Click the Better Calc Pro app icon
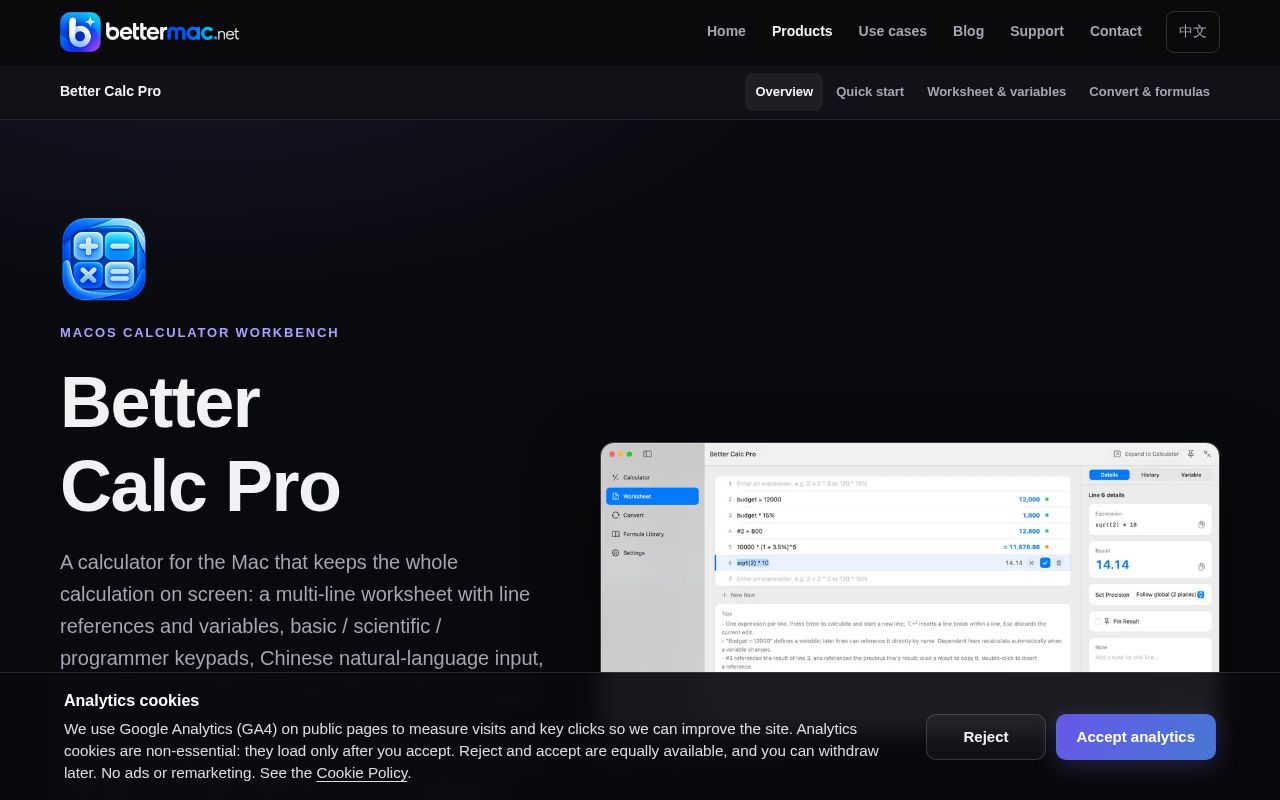This screenshot has height=800, width=1280. tap(104, 259)
